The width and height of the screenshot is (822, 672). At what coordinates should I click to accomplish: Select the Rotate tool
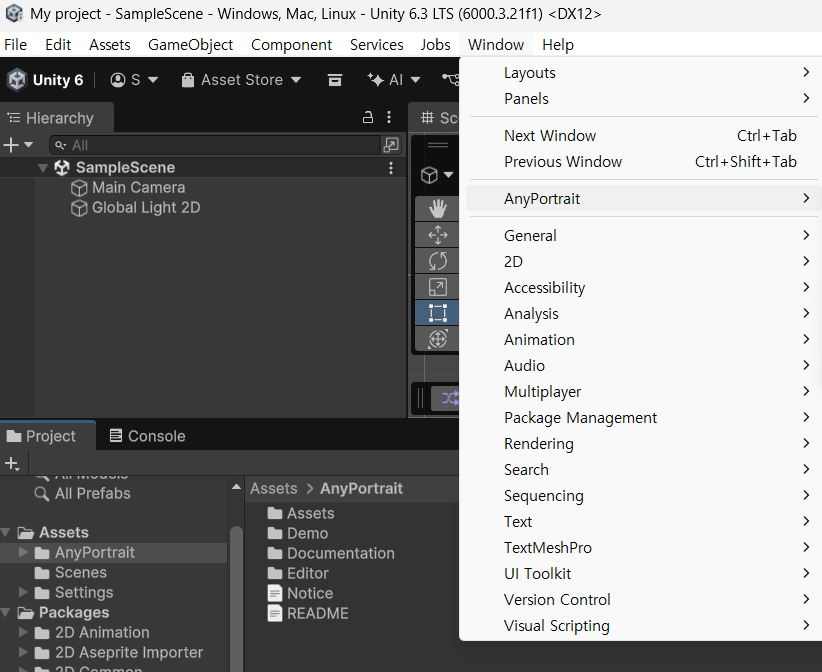[x=437, y=261]
